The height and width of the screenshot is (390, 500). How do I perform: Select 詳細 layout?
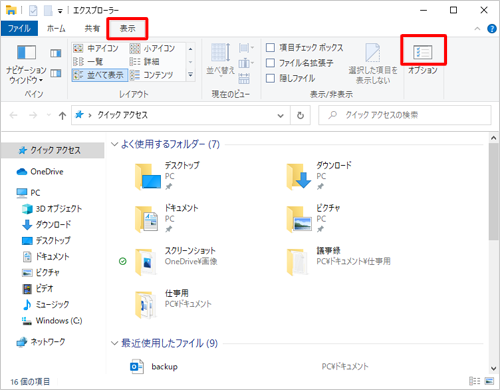coord(145,62)
